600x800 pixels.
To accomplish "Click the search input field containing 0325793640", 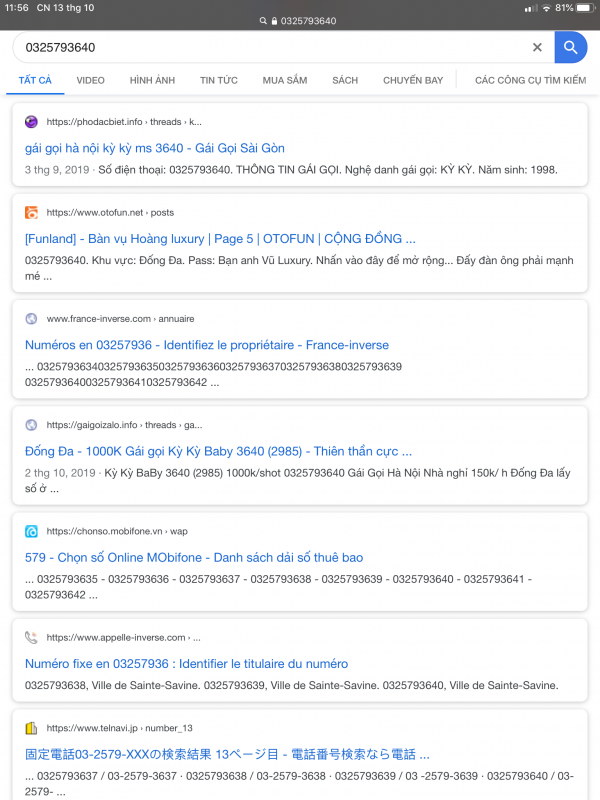I will pyautogui.click(x=270, y=47).
